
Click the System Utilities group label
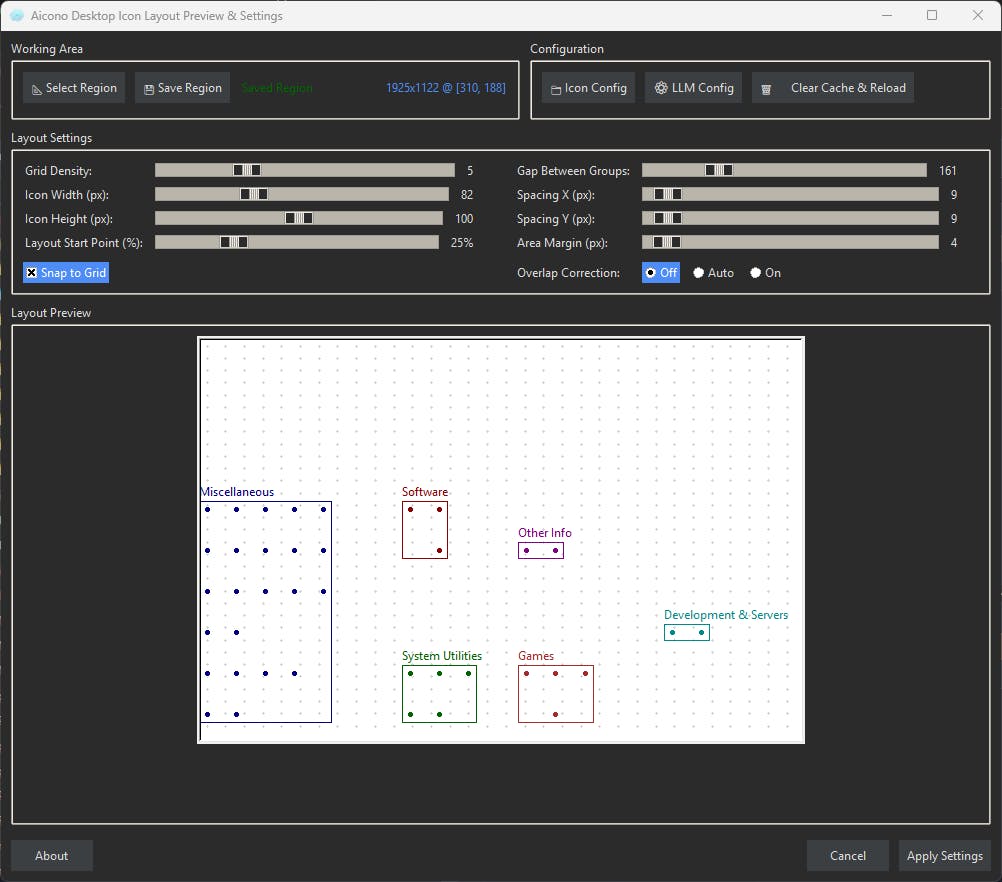tap(442, 656)
